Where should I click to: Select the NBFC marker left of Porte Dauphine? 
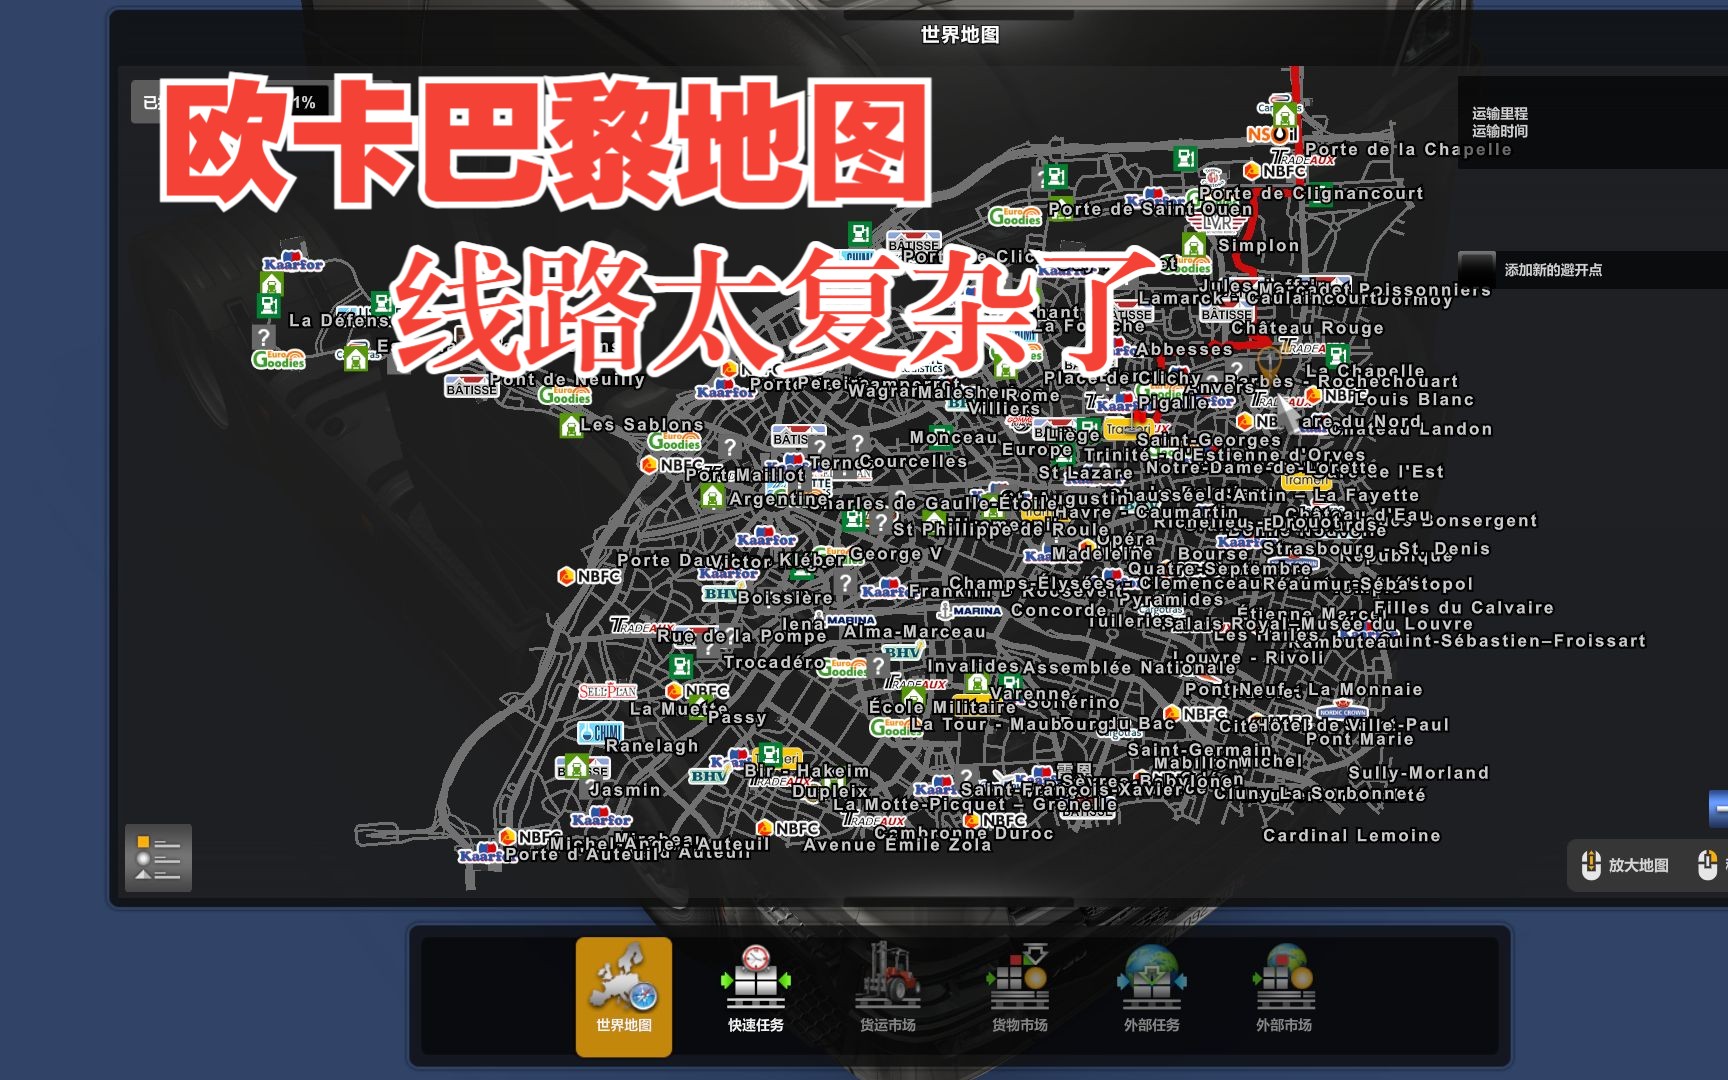coord(590,576)
